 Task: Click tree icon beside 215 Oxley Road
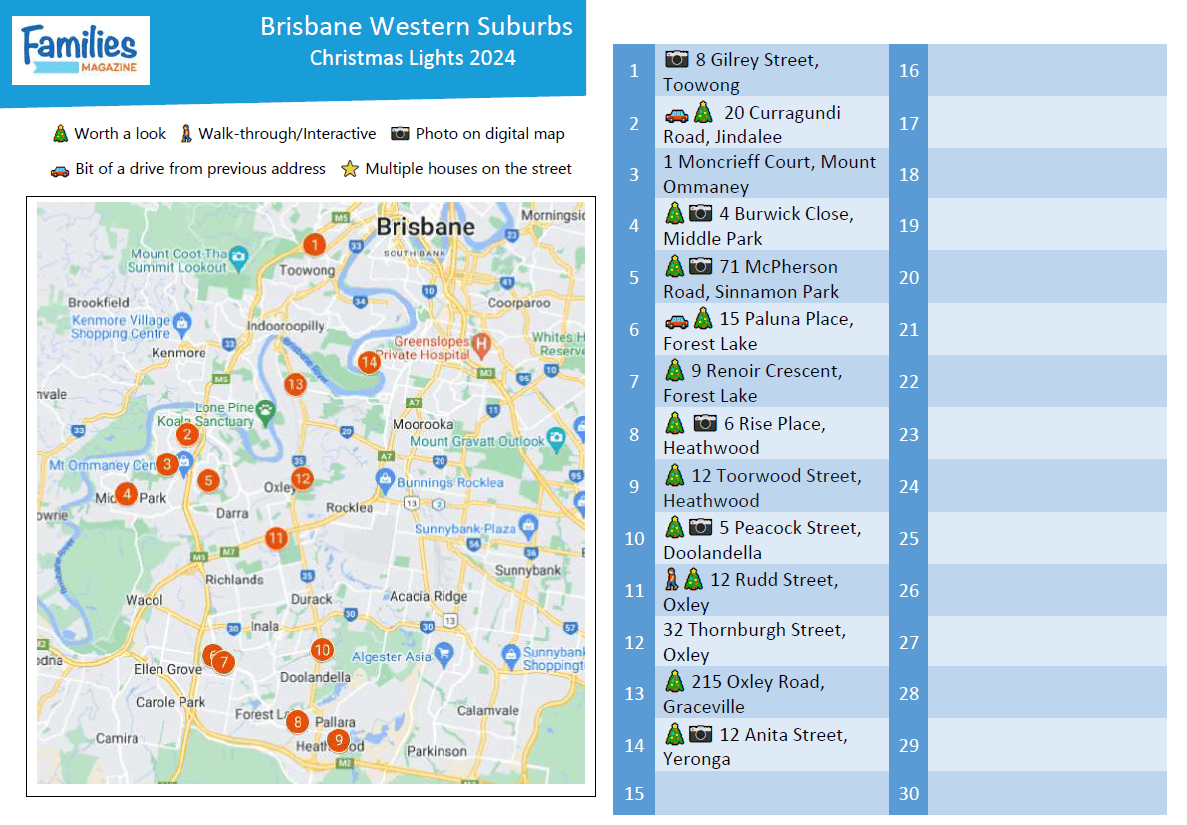click(675, 681)
